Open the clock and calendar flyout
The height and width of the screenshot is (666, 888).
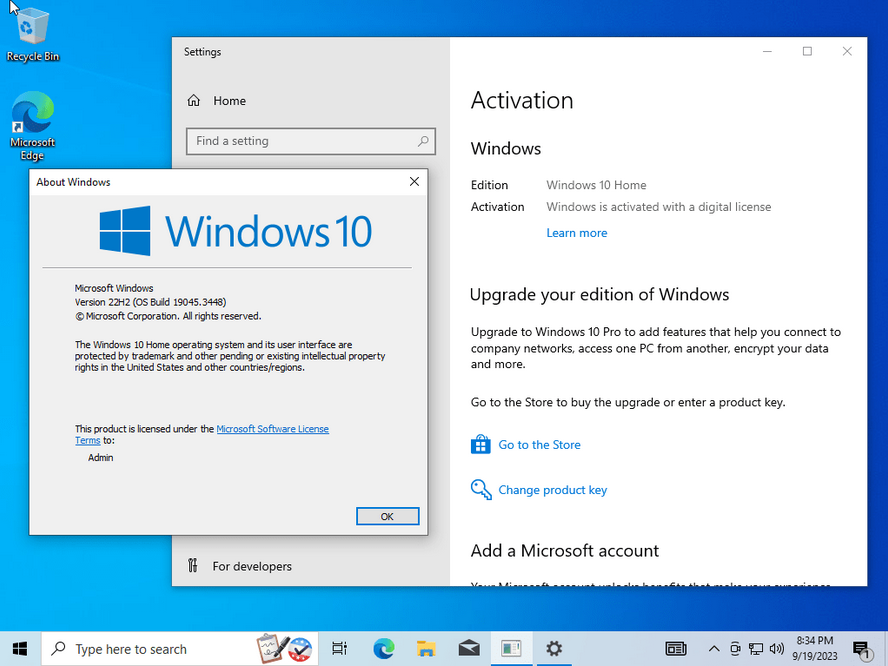814,648
